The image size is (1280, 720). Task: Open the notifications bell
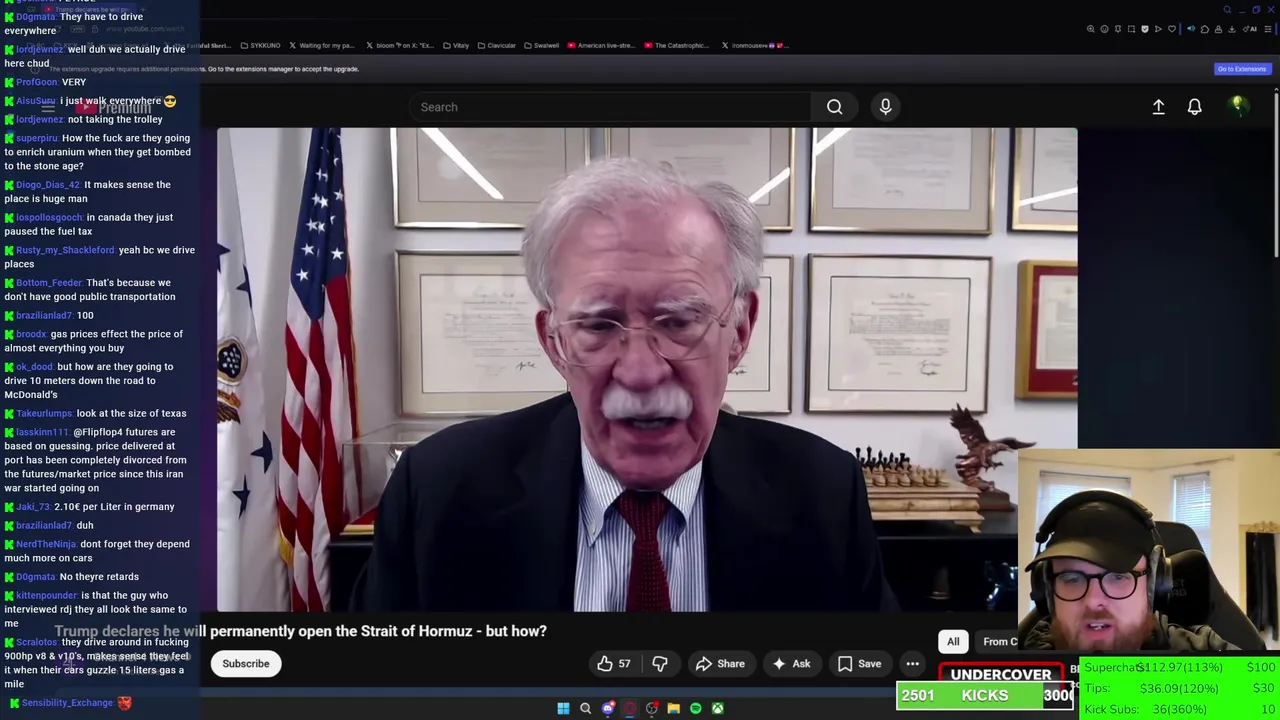point(1194,107)
